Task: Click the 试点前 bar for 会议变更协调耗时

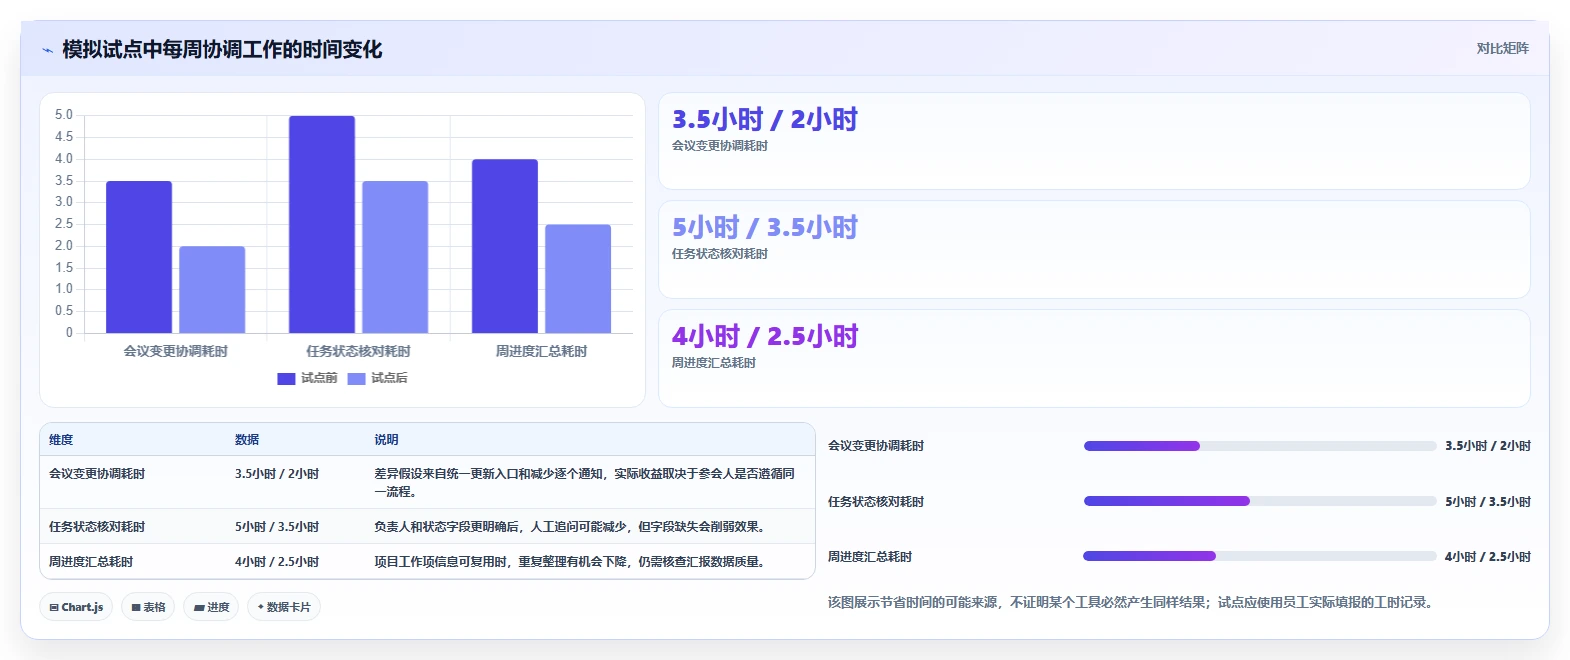Action: tap(139, 257)
